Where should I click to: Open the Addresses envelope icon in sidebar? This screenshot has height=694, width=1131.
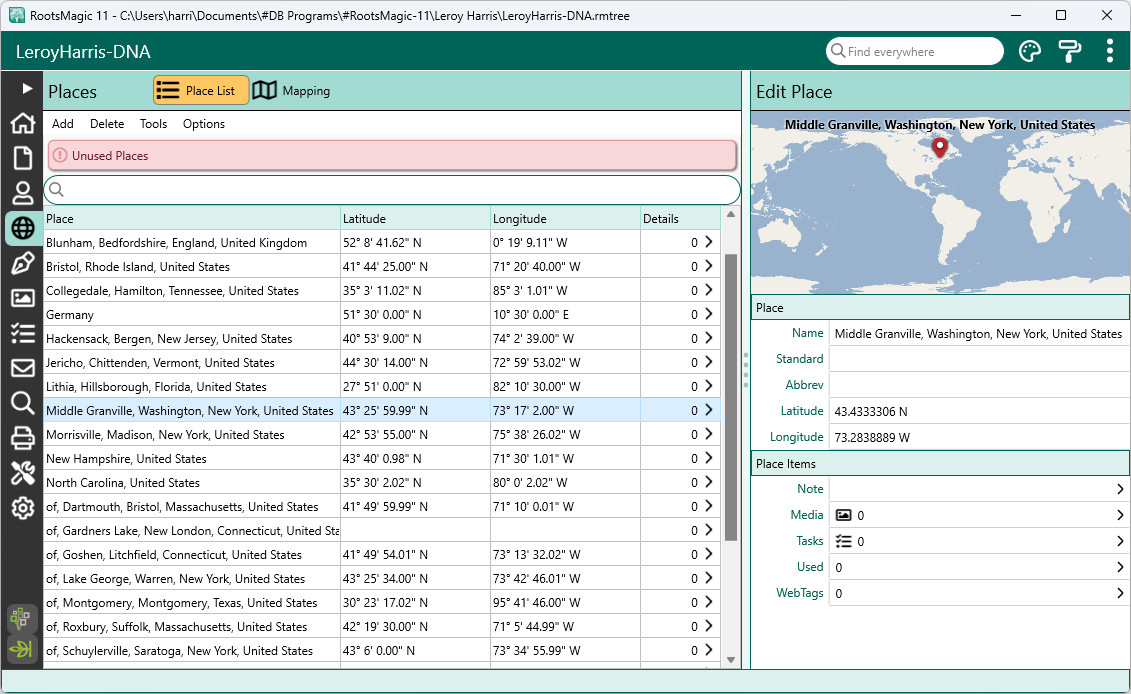(x=22, y=368)
